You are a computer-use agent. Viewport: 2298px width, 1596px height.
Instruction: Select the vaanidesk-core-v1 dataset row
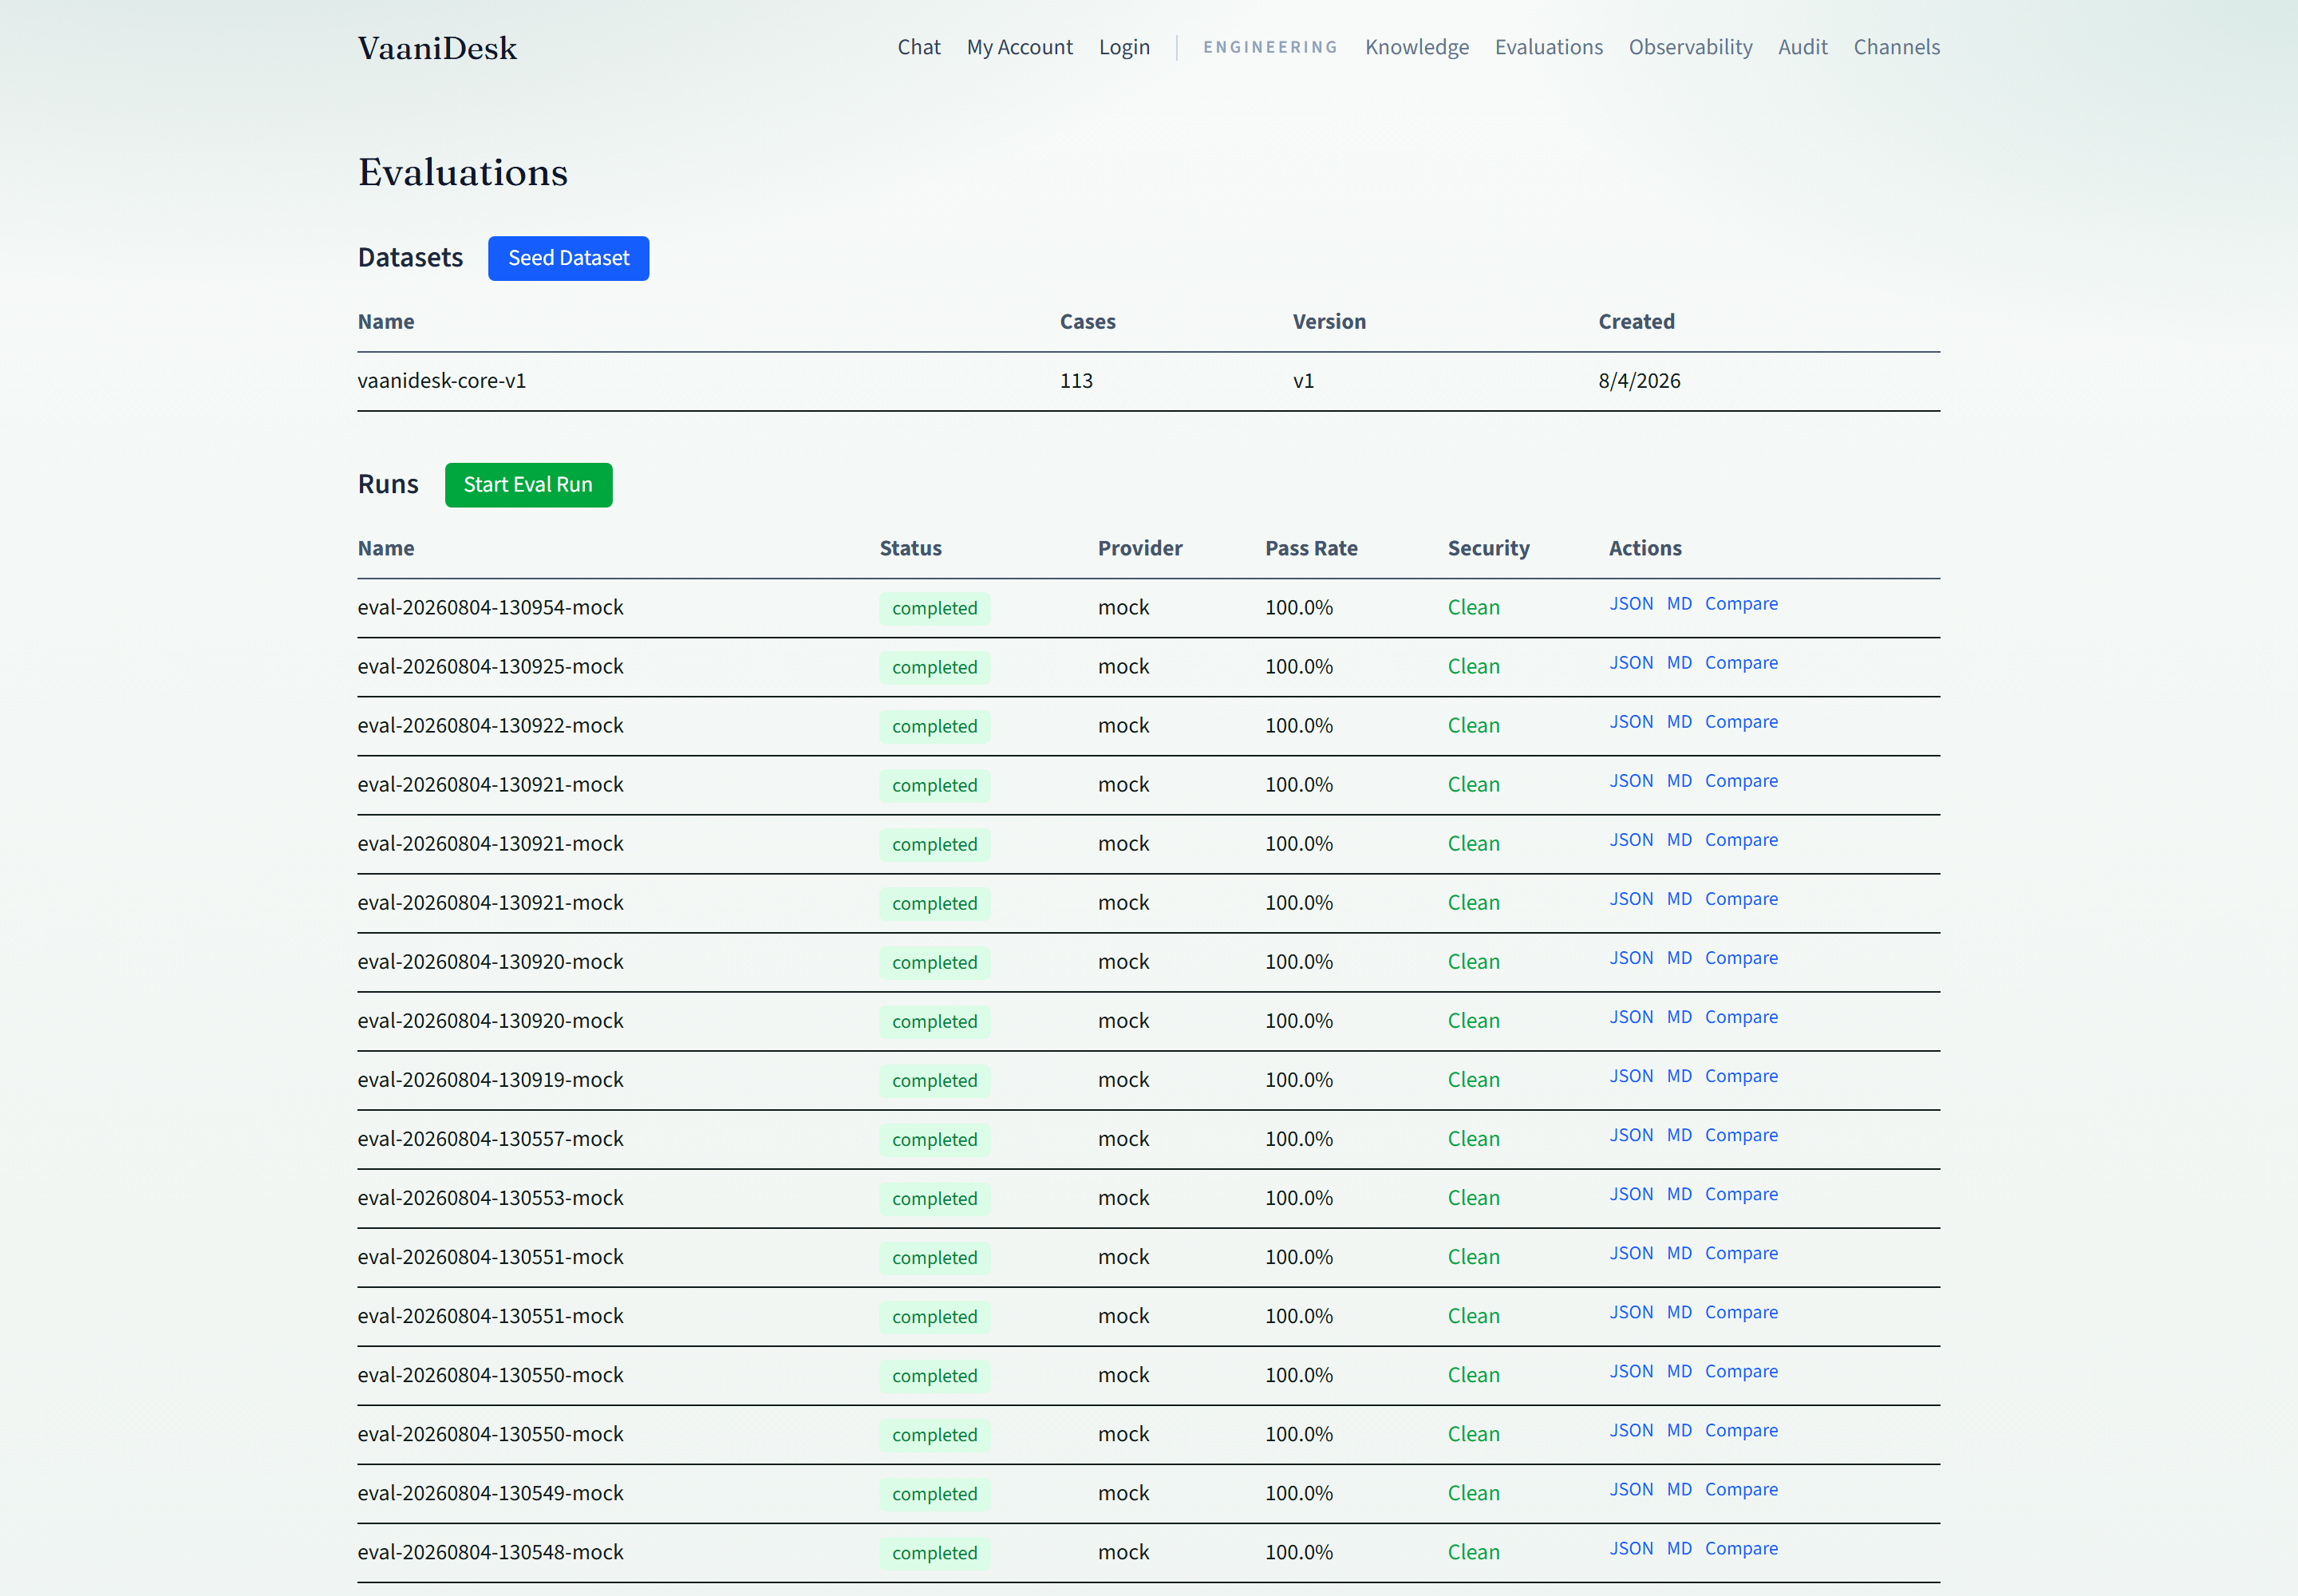(x=1148, y=381)
